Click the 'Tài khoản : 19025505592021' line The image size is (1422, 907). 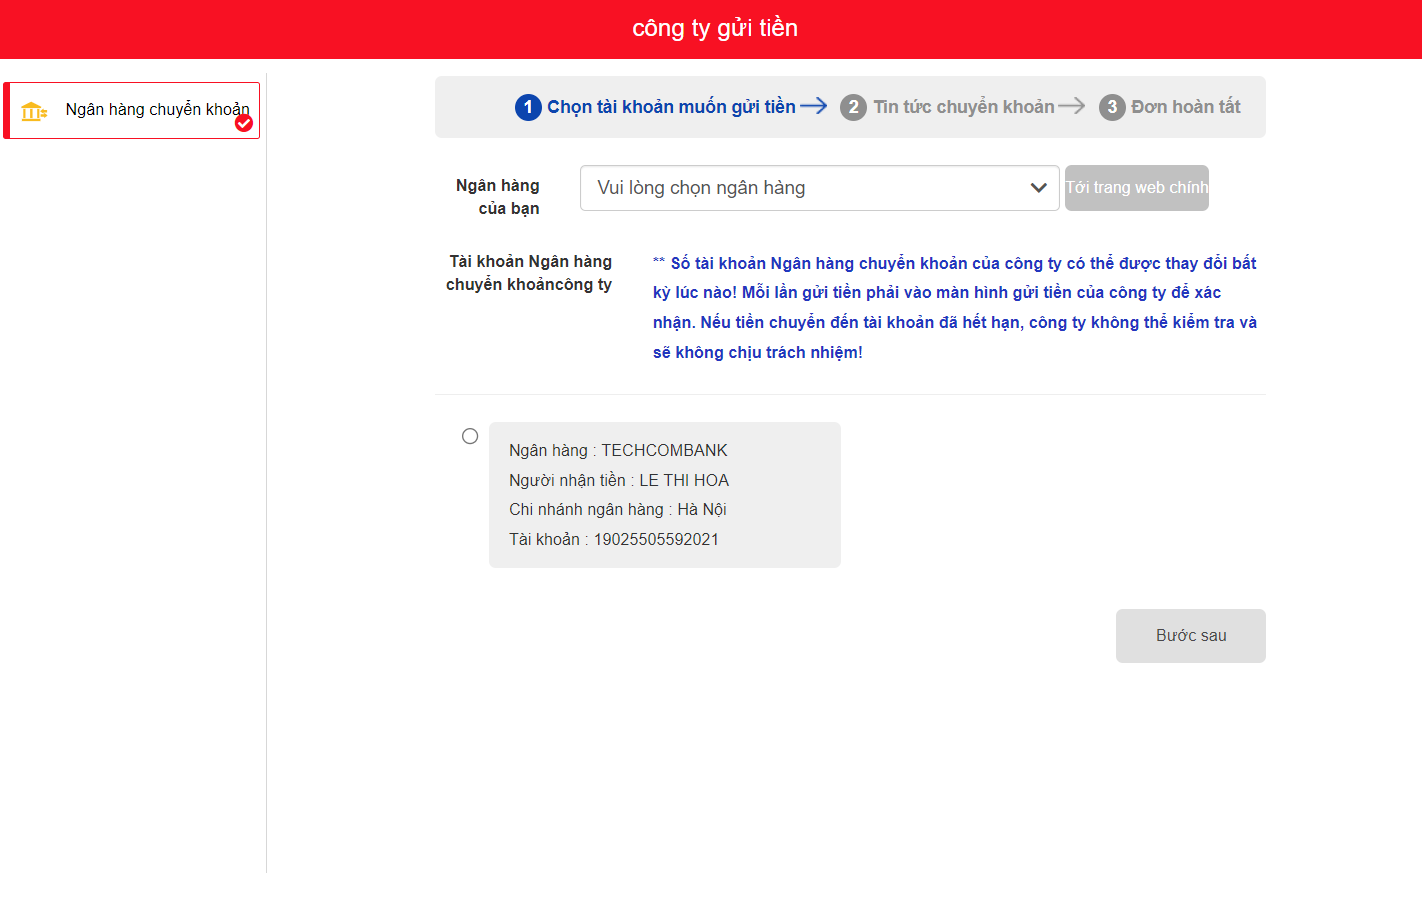click(x=614, y=540)
